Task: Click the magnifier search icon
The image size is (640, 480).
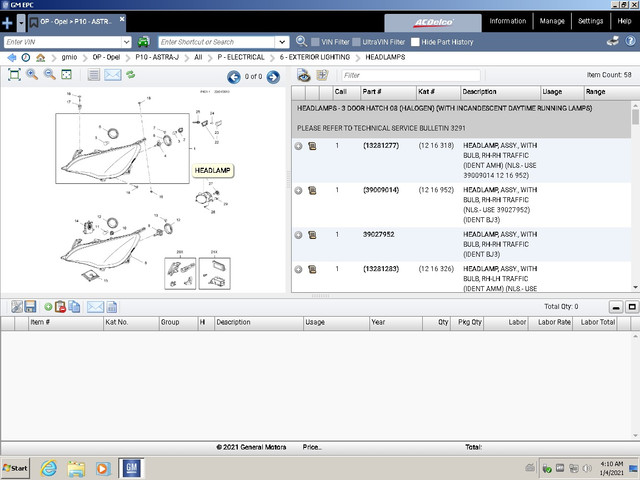Action: pos(301,41)
